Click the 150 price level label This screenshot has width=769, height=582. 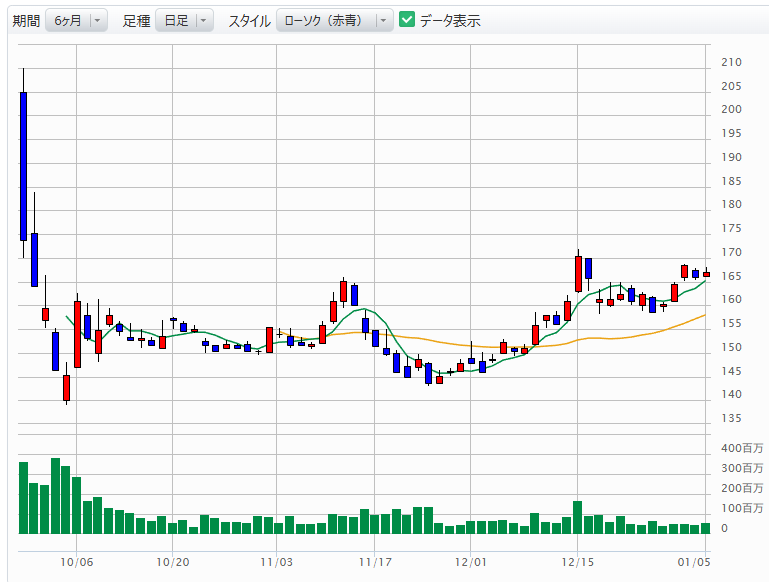click(x=731, y=348)
